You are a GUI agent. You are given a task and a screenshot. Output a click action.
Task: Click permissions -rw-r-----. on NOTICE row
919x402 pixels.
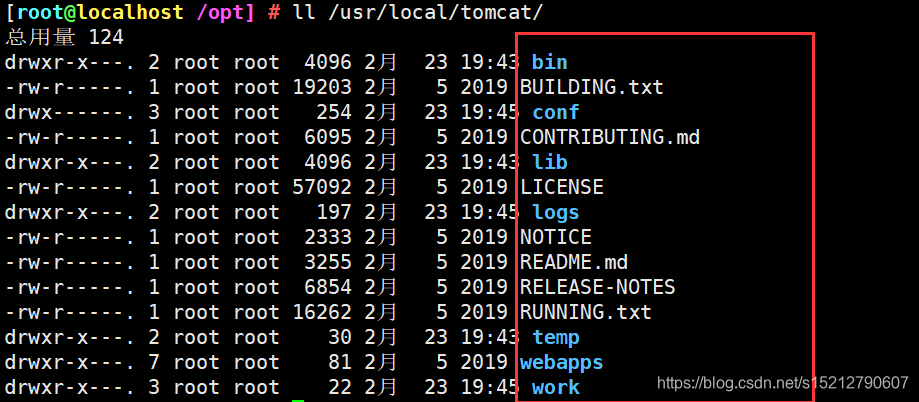pos(70,237)
